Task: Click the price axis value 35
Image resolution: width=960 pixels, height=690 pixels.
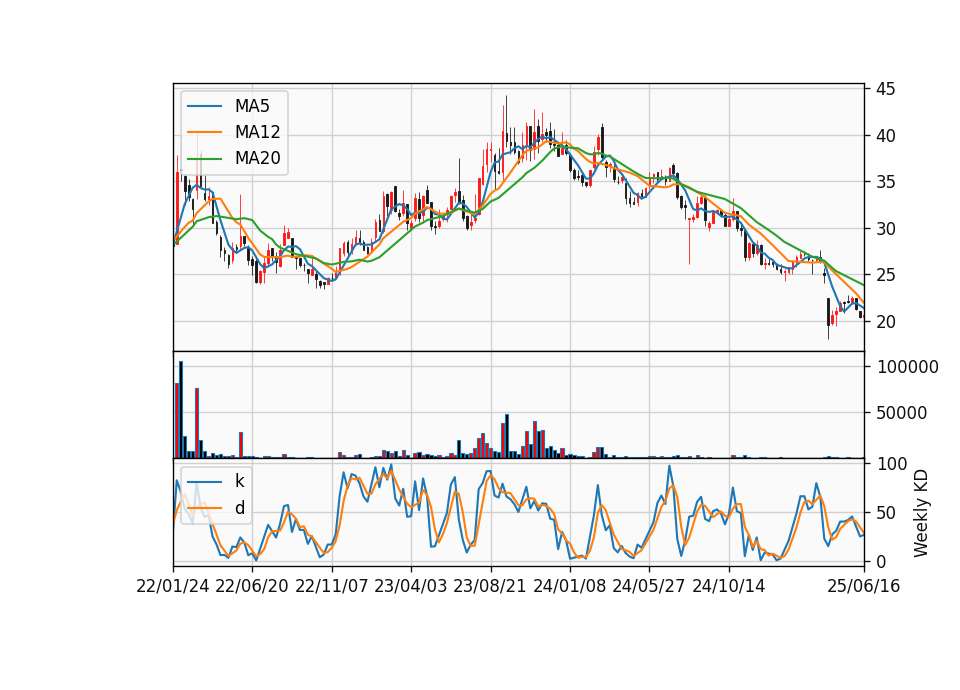Action: [885, 182]
